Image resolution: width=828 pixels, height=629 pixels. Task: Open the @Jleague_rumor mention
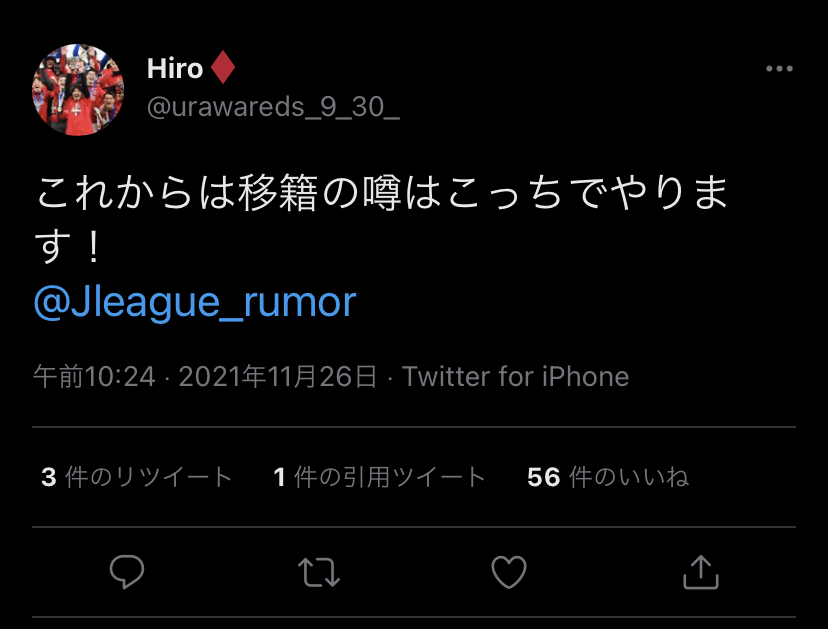point(195,302)
